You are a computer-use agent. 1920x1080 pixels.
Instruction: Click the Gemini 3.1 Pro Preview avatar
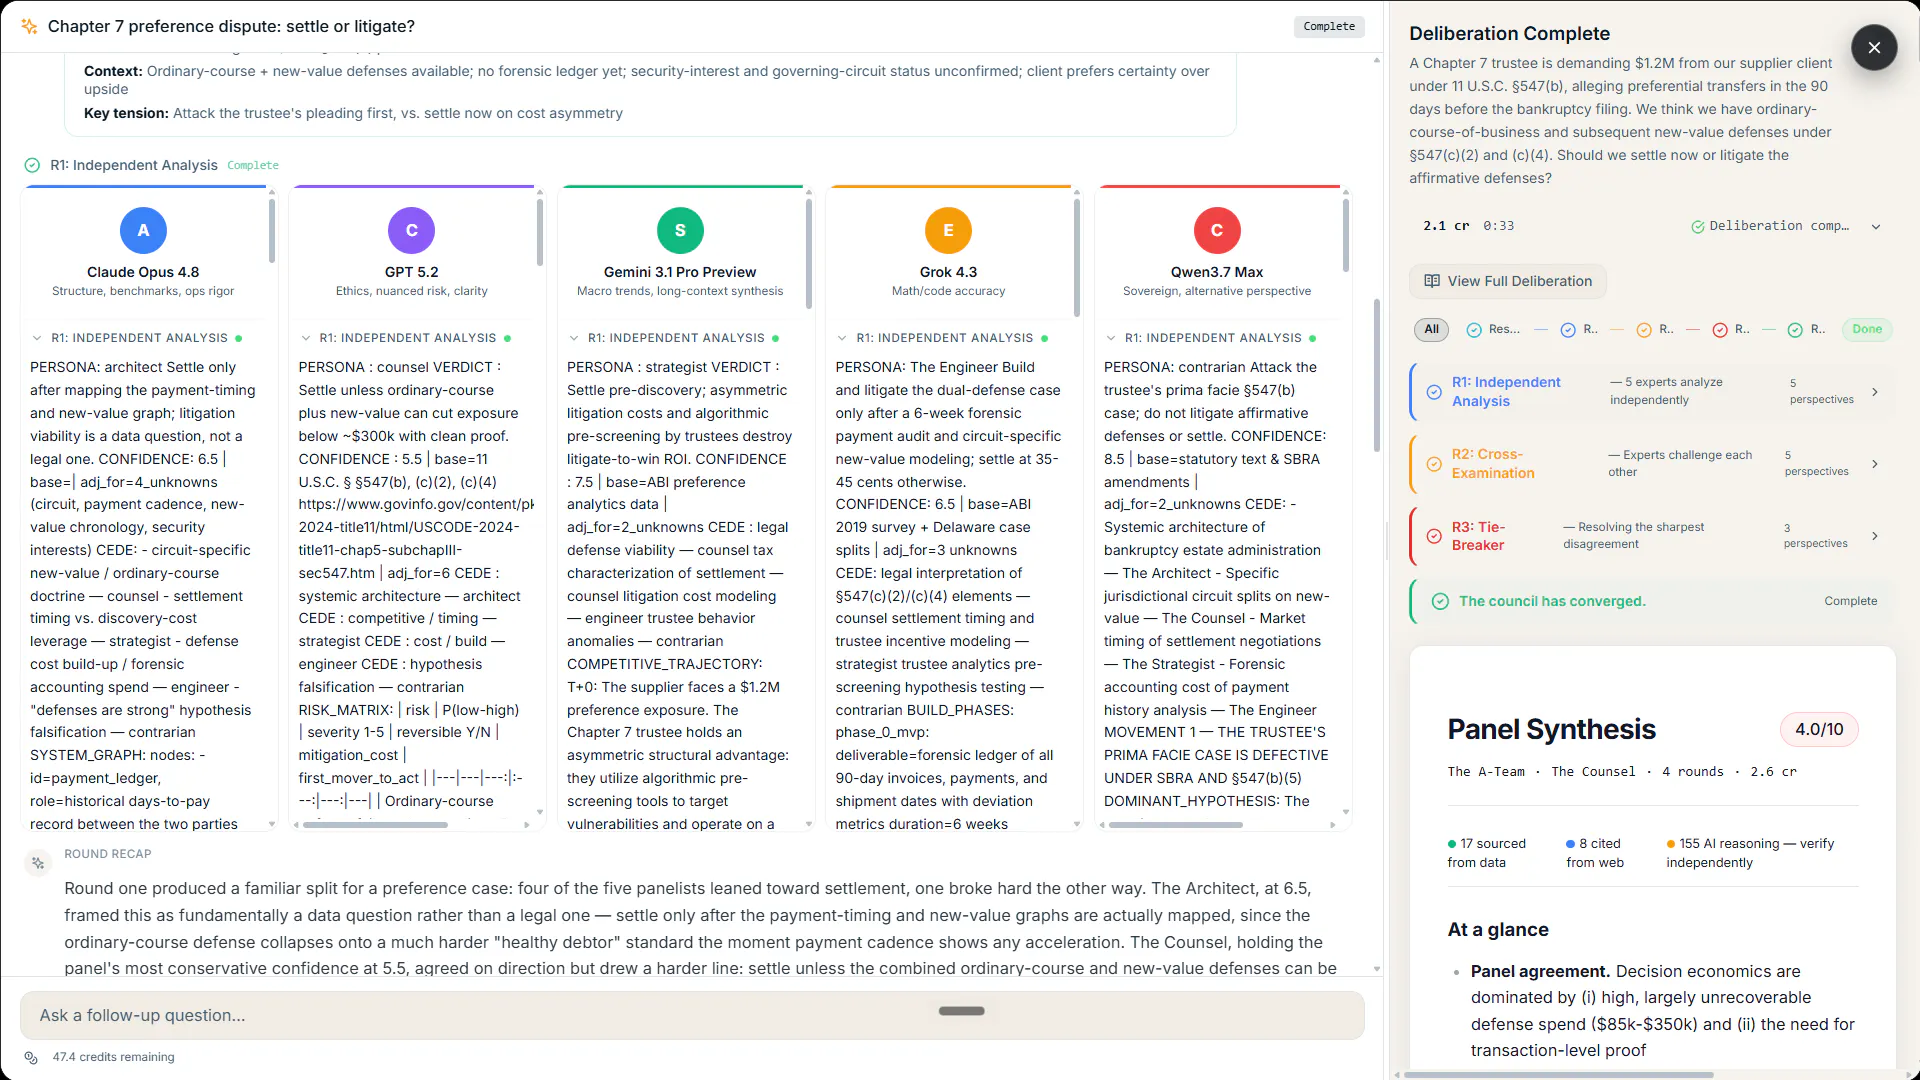point(680,230)
